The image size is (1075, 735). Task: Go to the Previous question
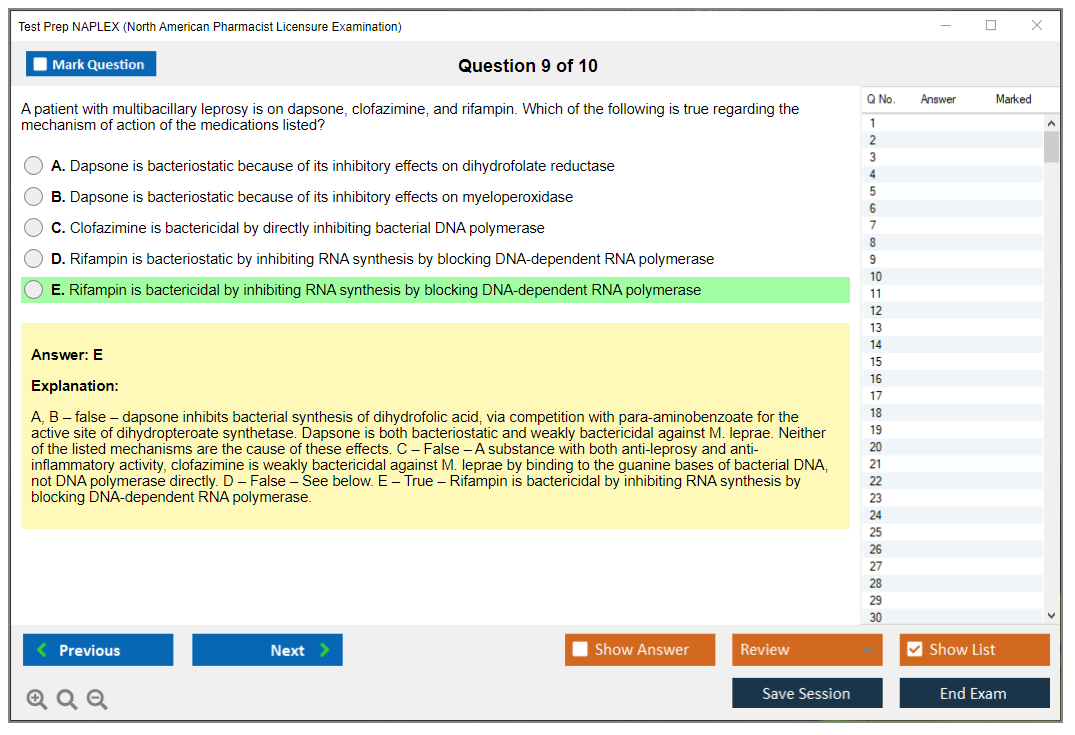point(98,650)
